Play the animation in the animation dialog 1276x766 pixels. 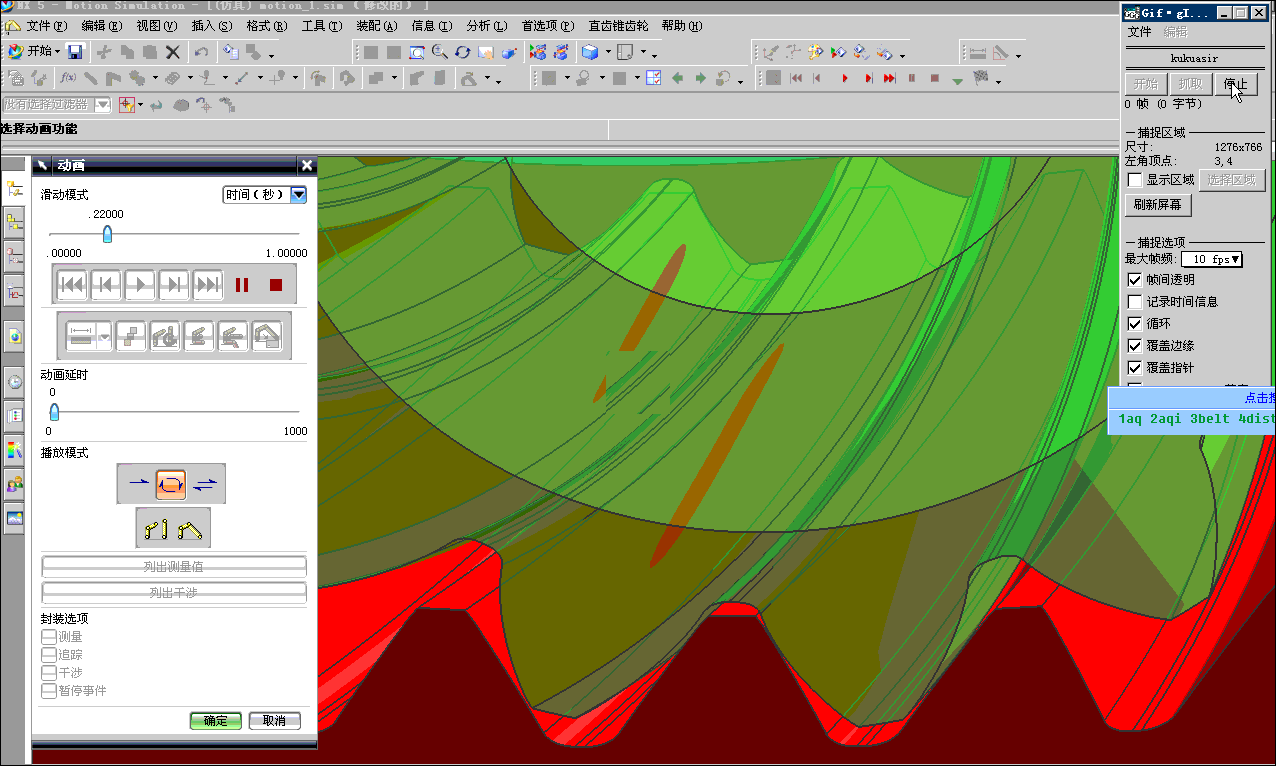point(140,285)
